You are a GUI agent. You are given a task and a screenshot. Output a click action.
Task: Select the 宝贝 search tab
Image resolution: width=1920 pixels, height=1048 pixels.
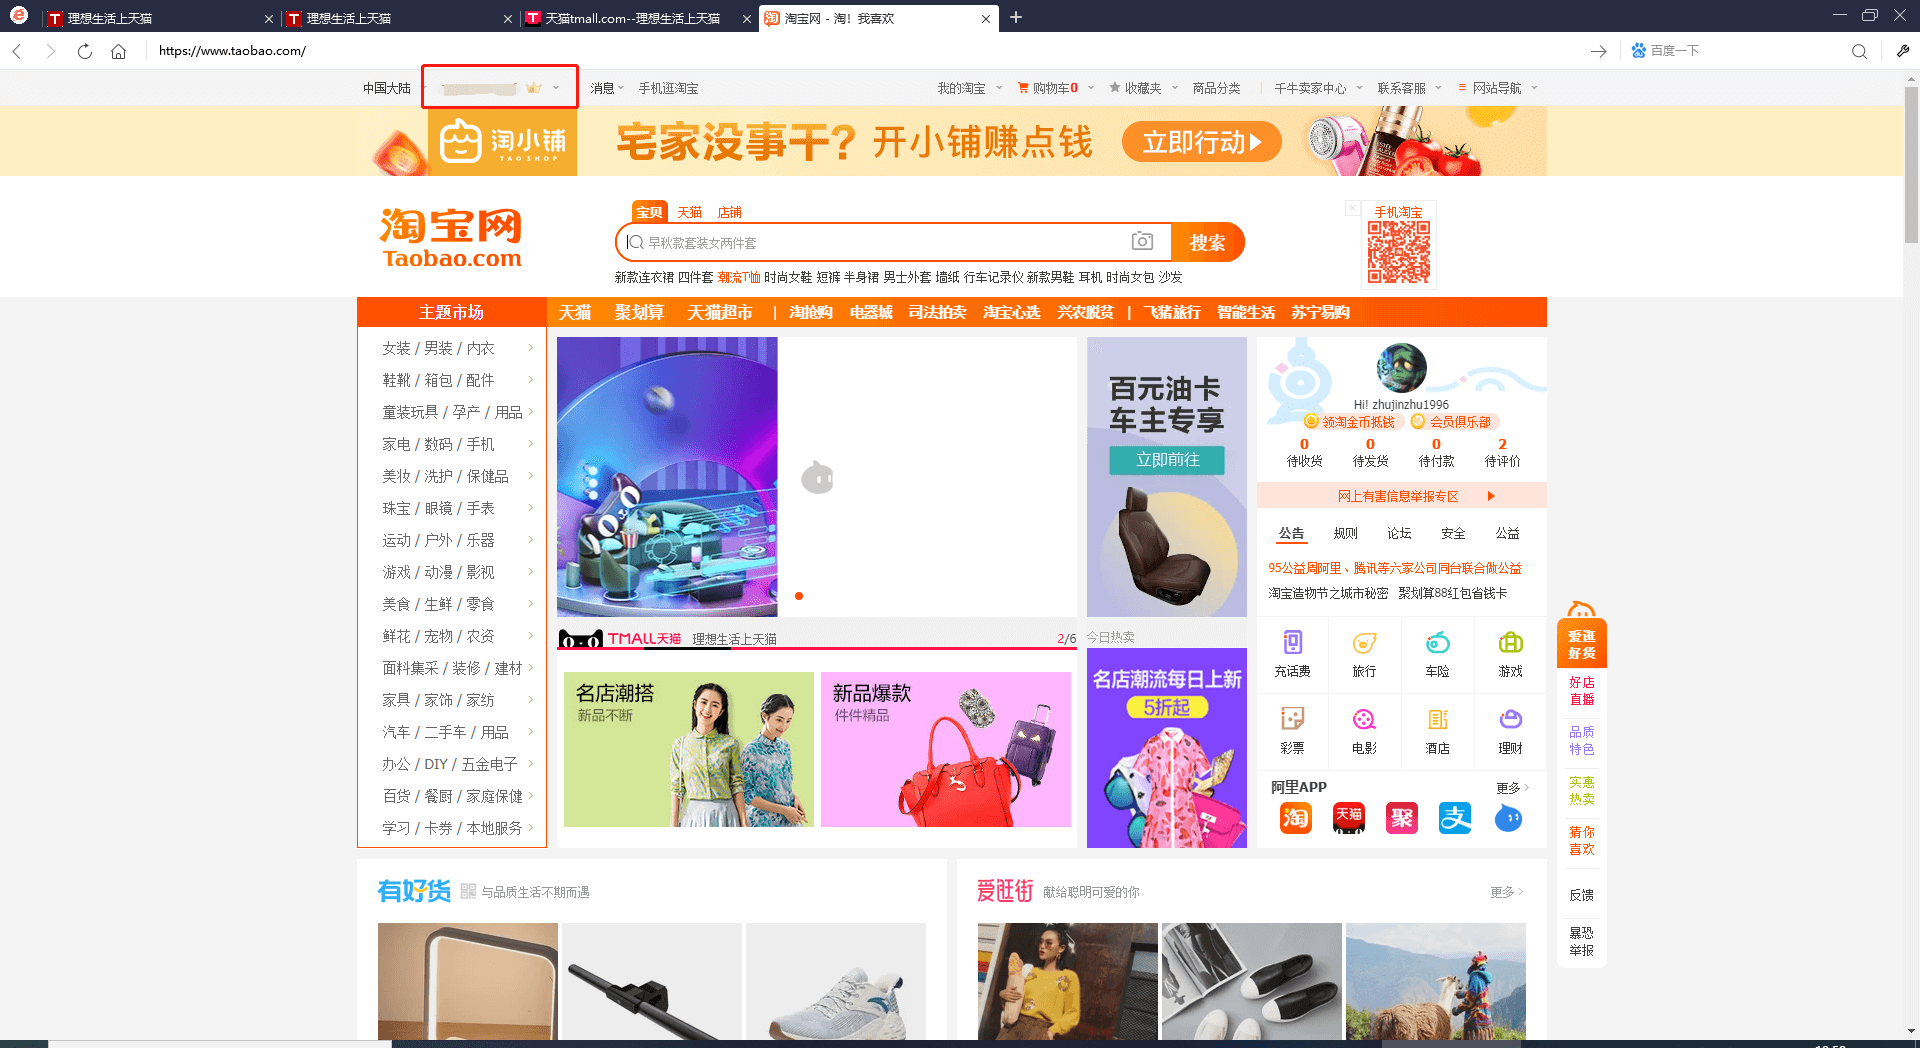click(x=649, y=212)
